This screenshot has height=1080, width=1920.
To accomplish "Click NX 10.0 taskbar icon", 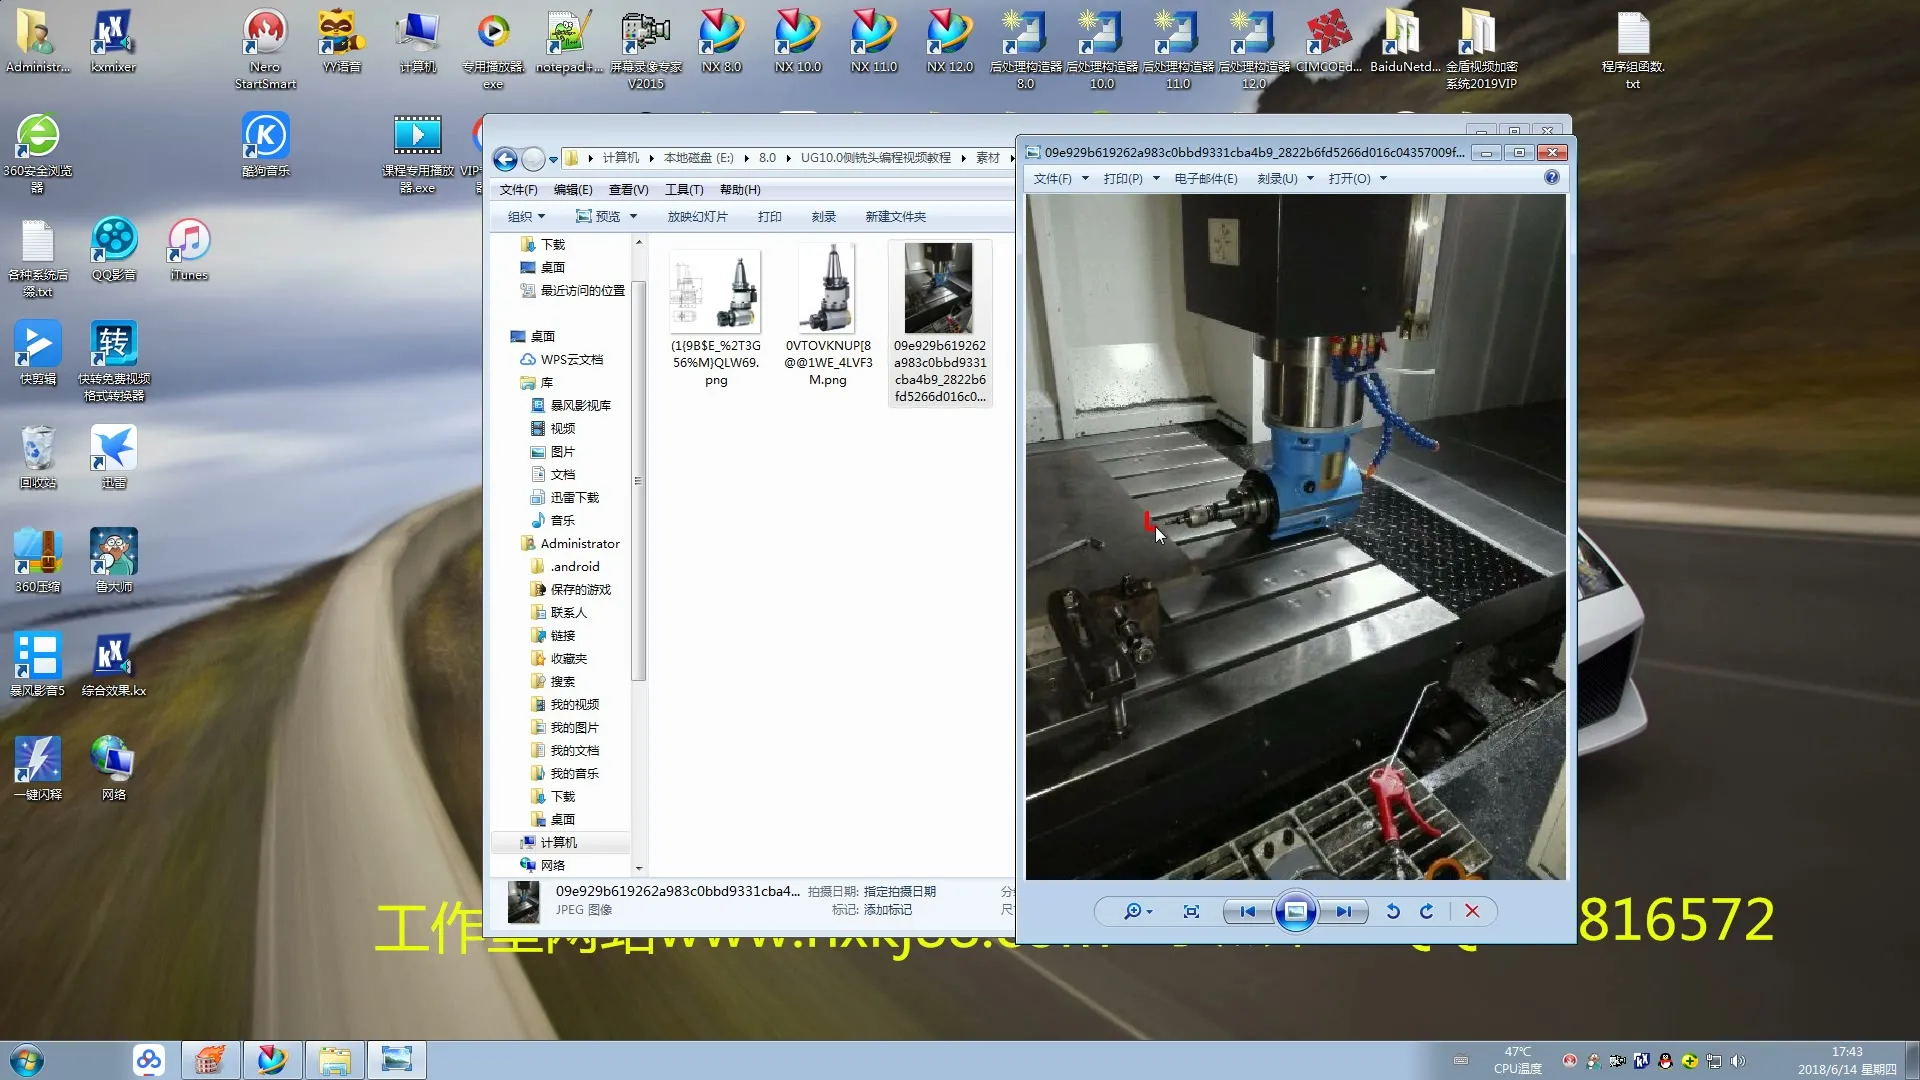I will pyautogui.click(x=271, y=1060).
